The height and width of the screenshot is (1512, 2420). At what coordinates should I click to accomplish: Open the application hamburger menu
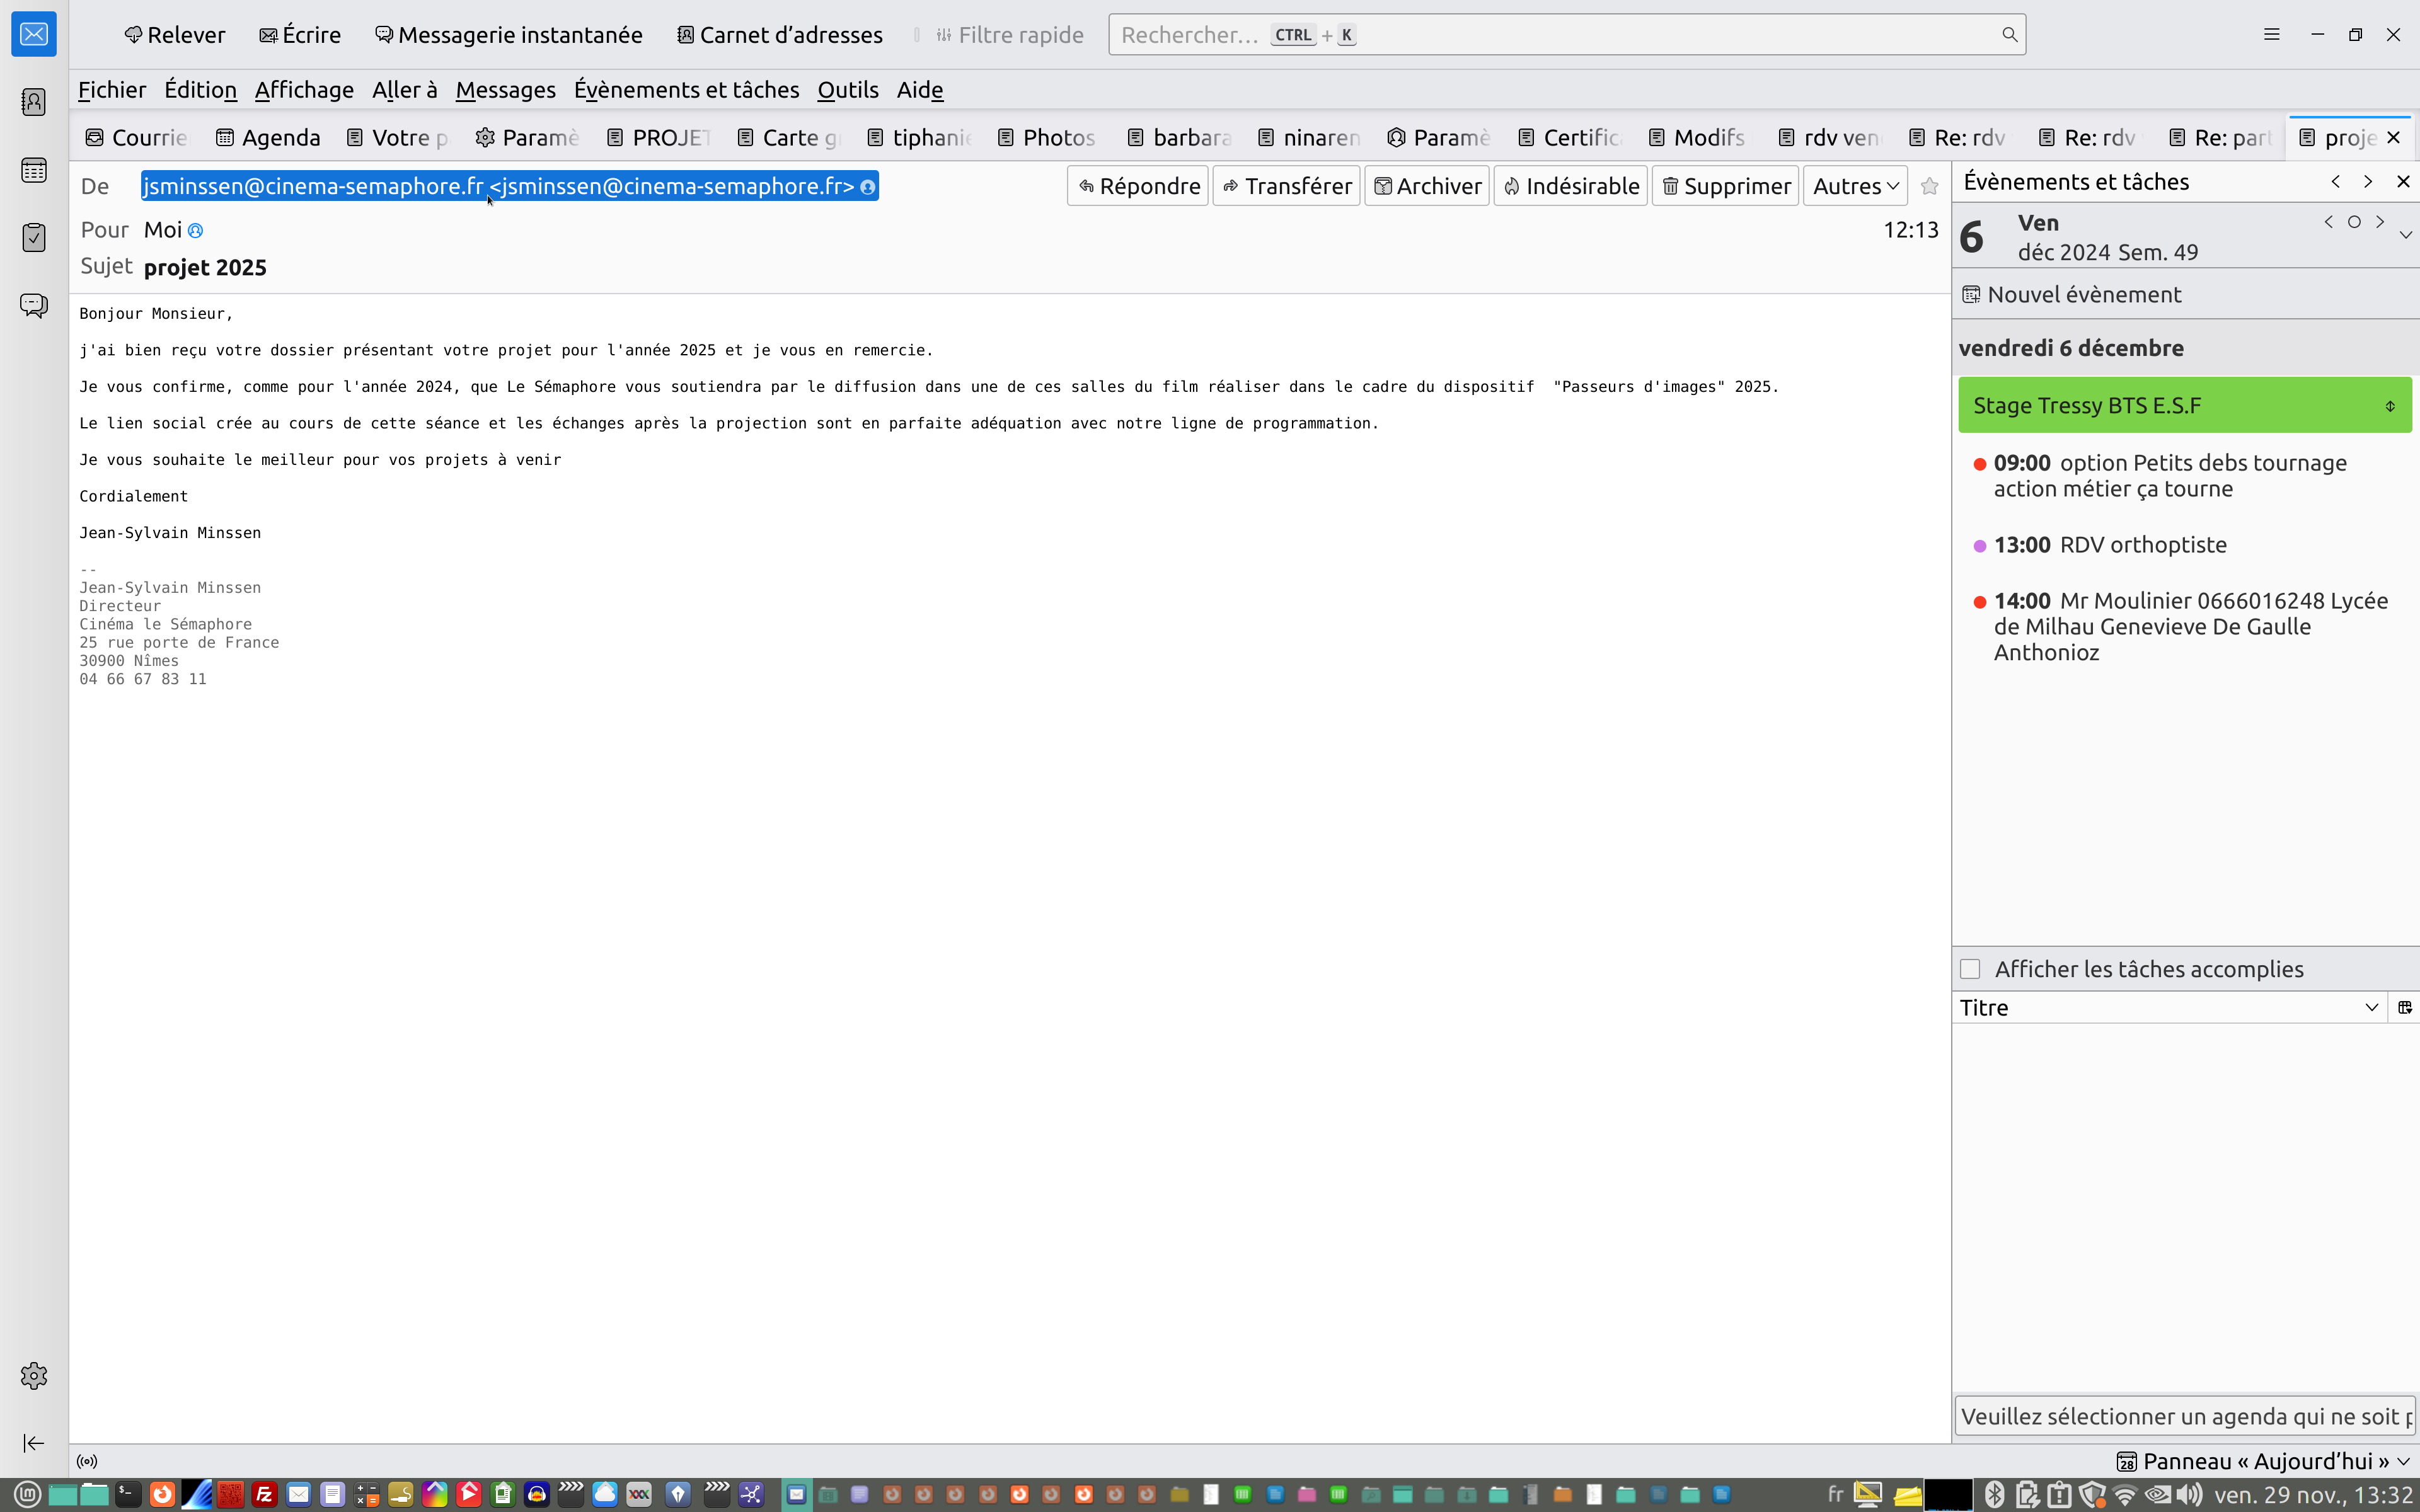2271,34
